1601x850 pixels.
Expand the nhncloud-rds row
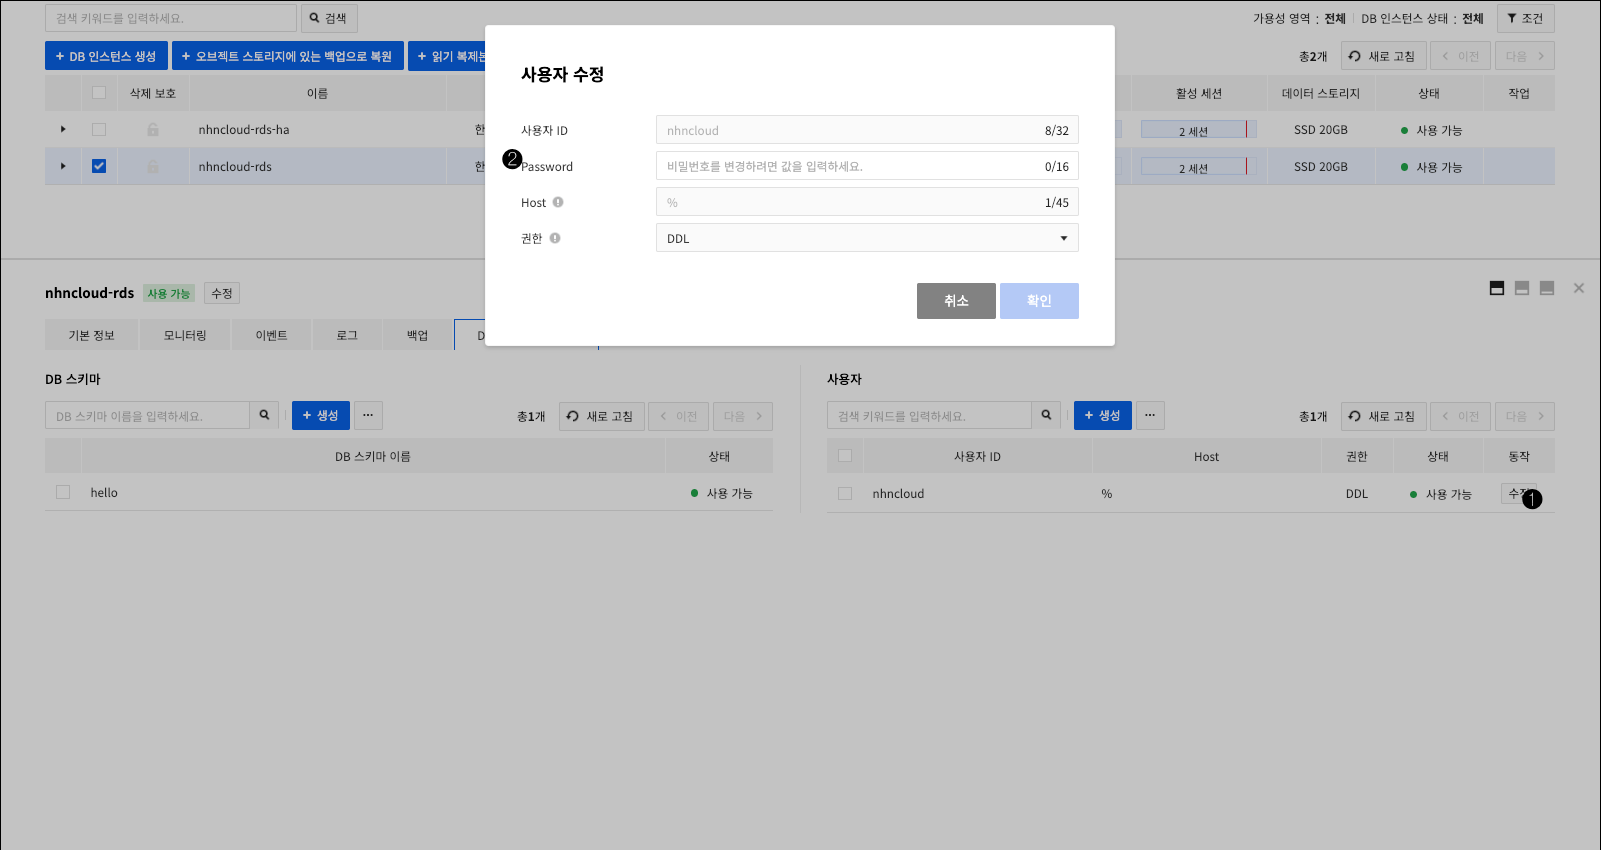tap(63, 166)
